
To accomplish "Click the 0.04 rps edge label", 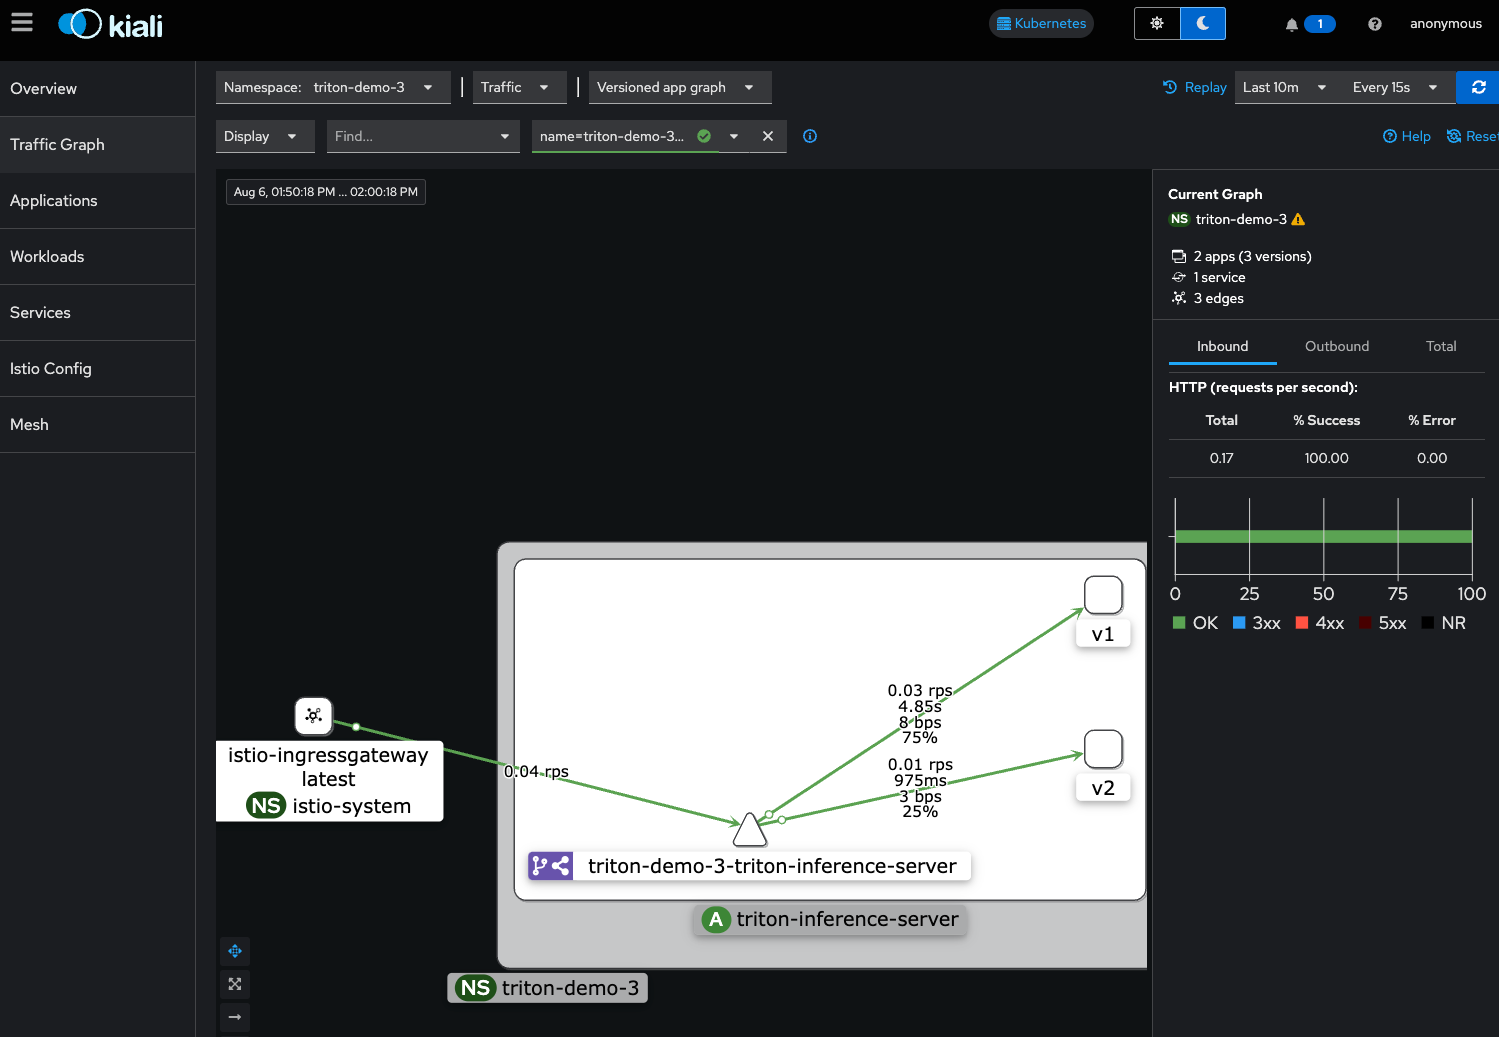I will click(536, 772).
